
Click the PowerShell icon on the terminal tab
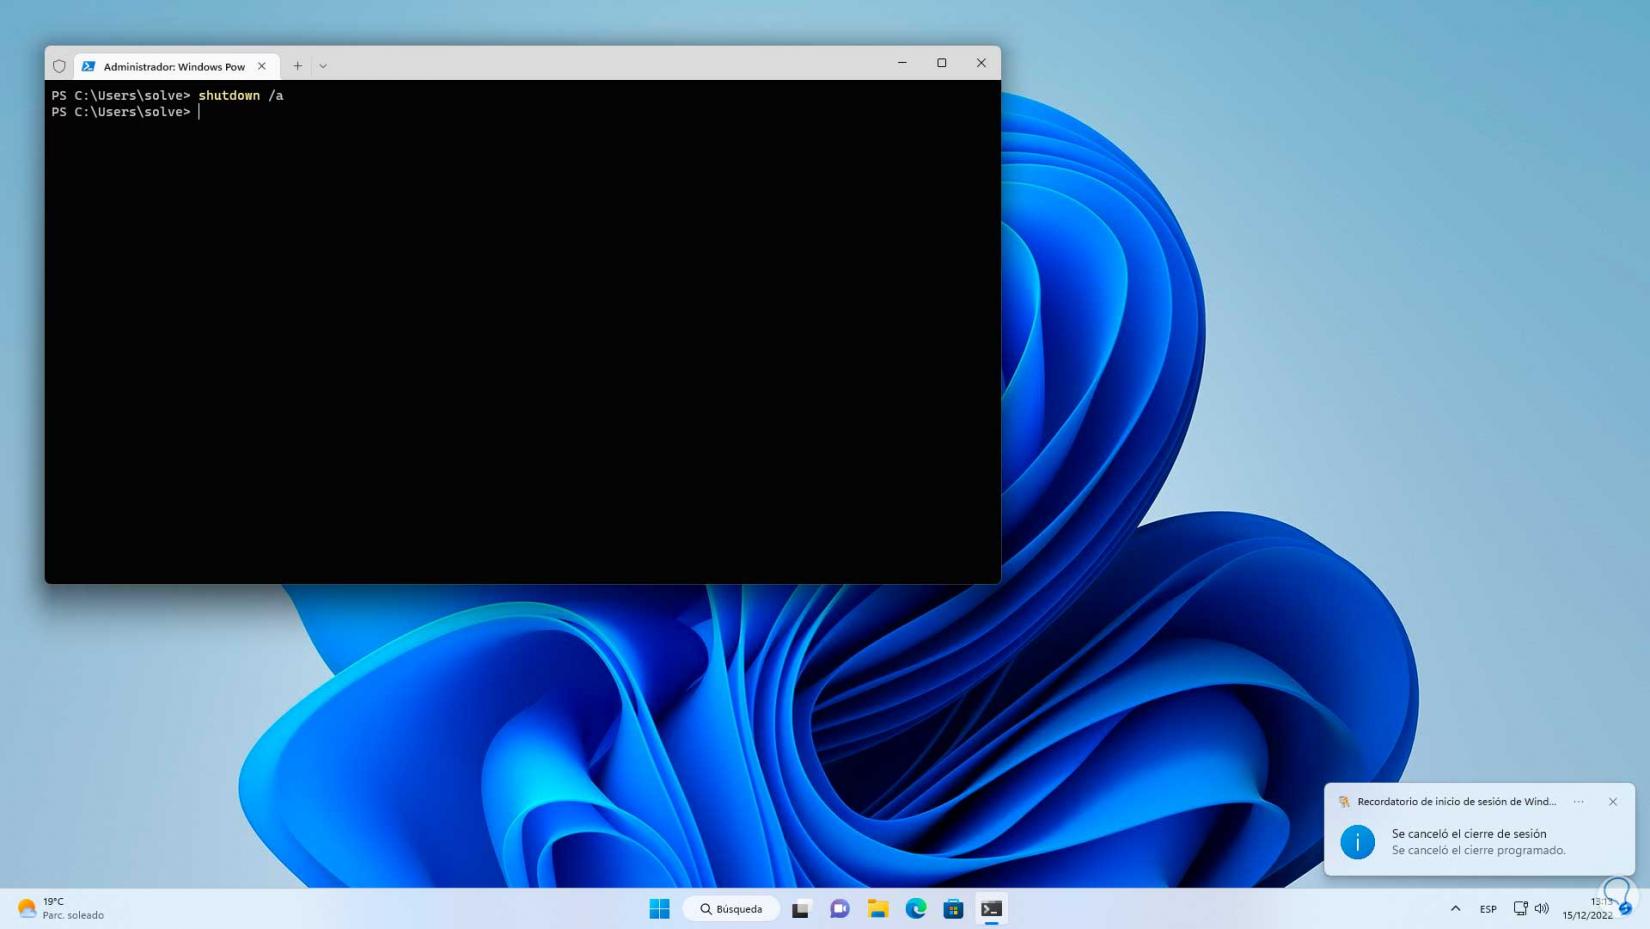tap(88, 66)
